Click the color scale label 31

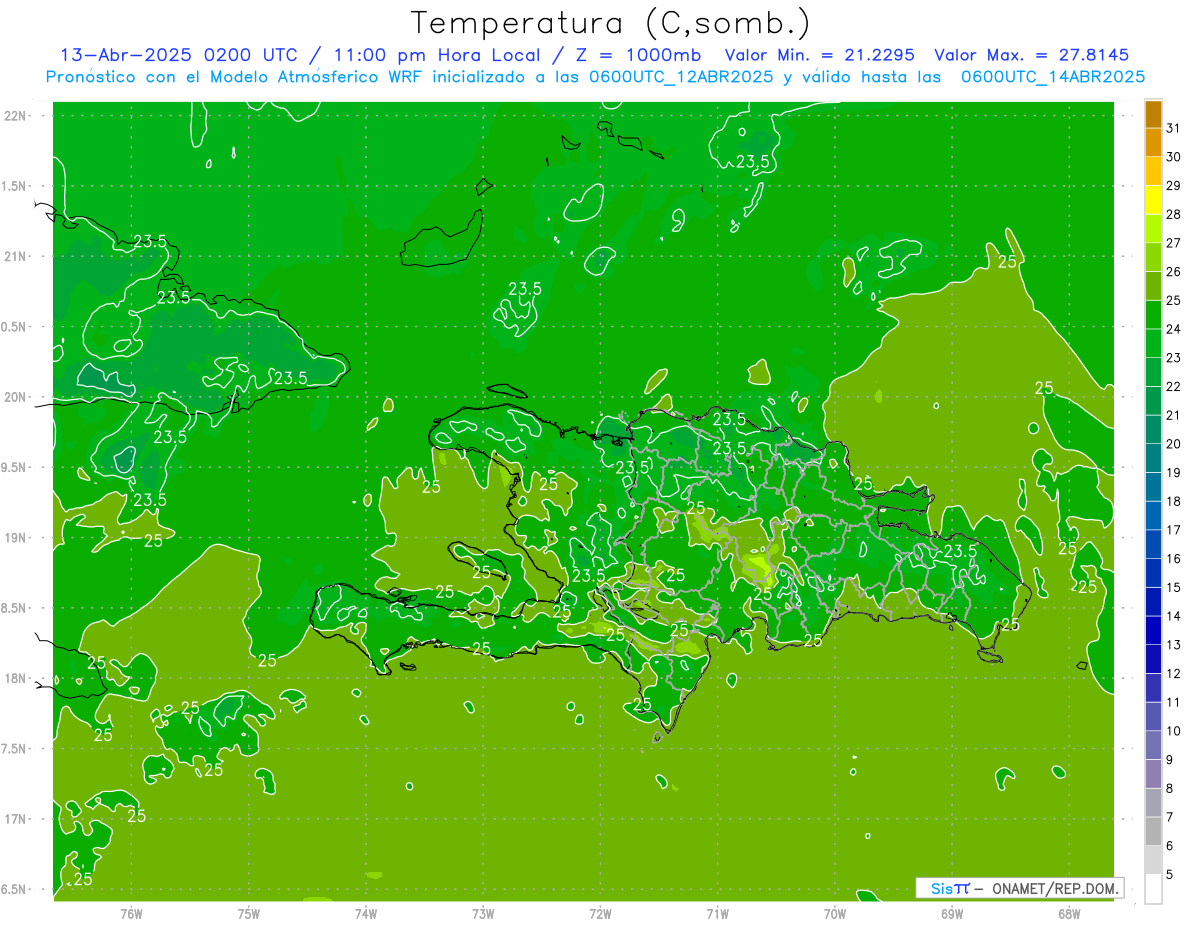coord(1174,128)
